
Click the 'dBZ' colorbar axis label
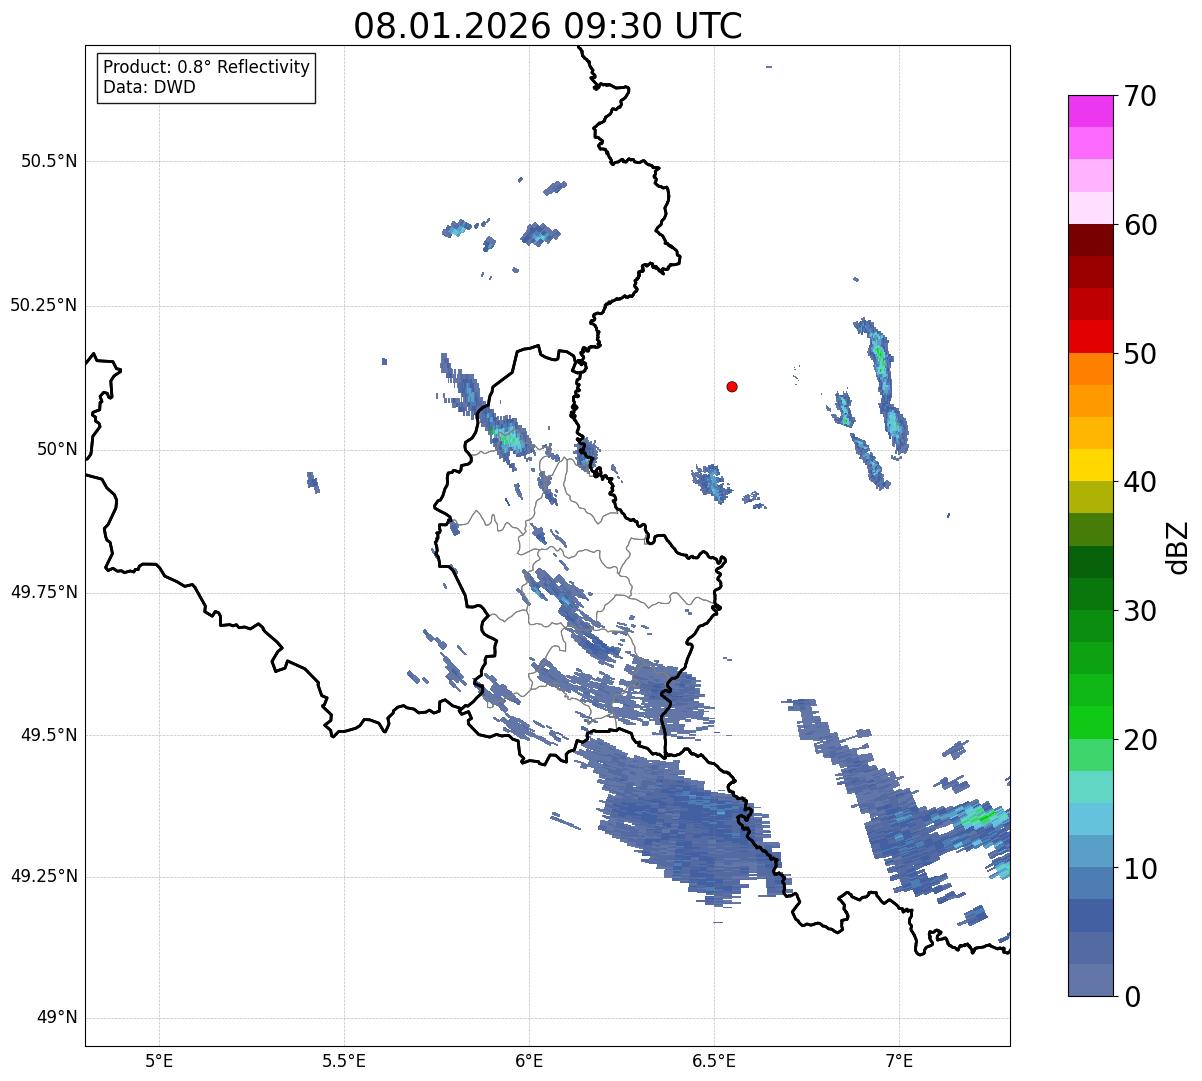(1178, 547)
